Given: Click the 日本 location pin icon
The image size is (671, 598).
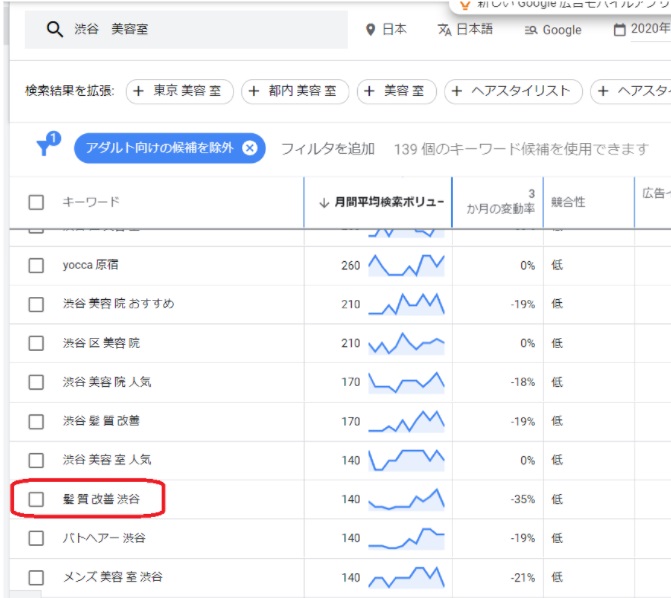Looking at the screenshot, I should click(x=370, y=30).
